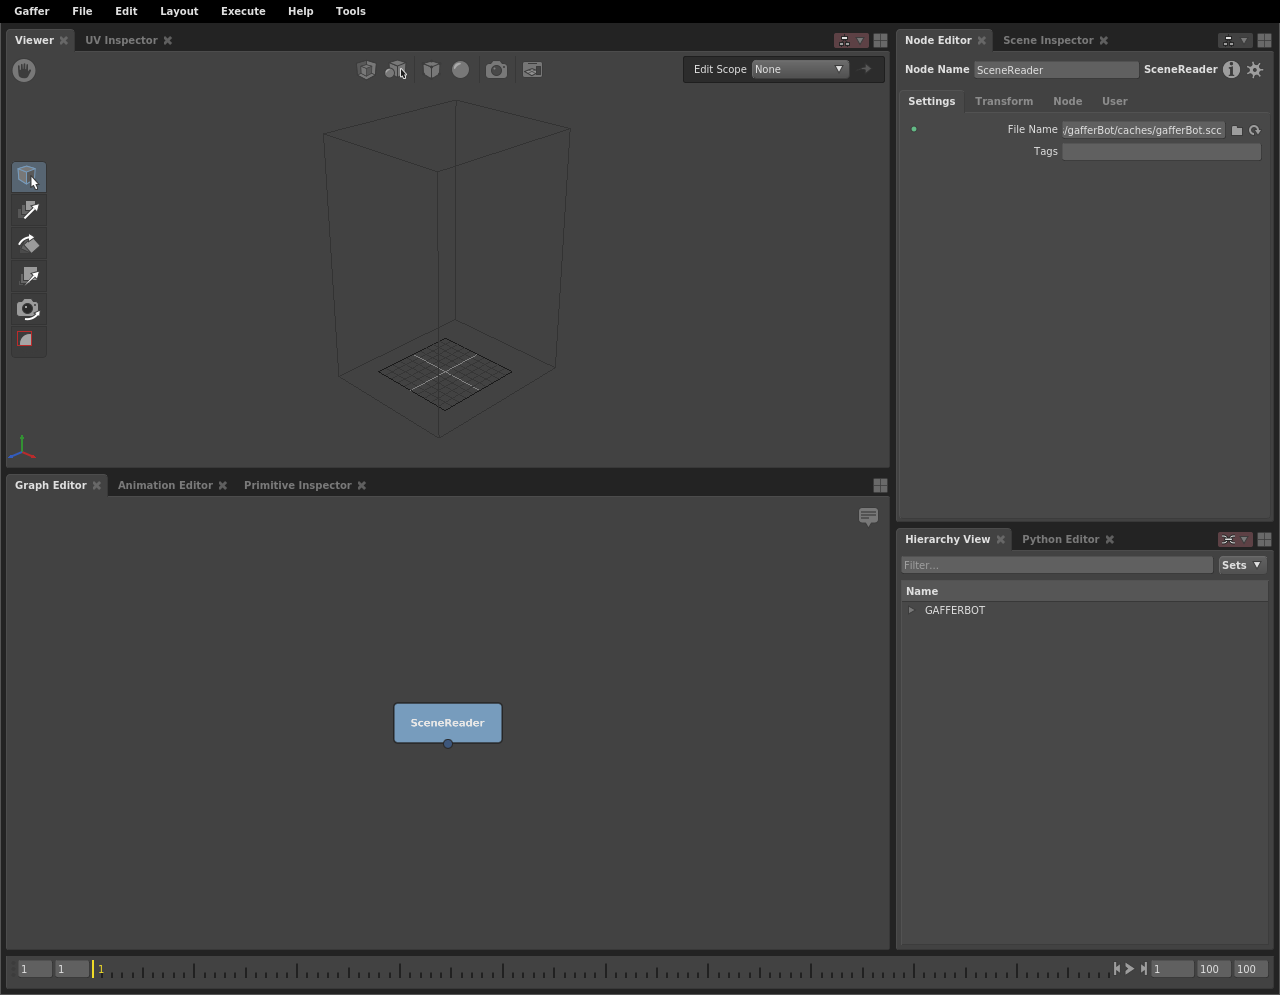
Task: Click the node annotation bubble in the Graph Editor
Action: coord(868,517)
